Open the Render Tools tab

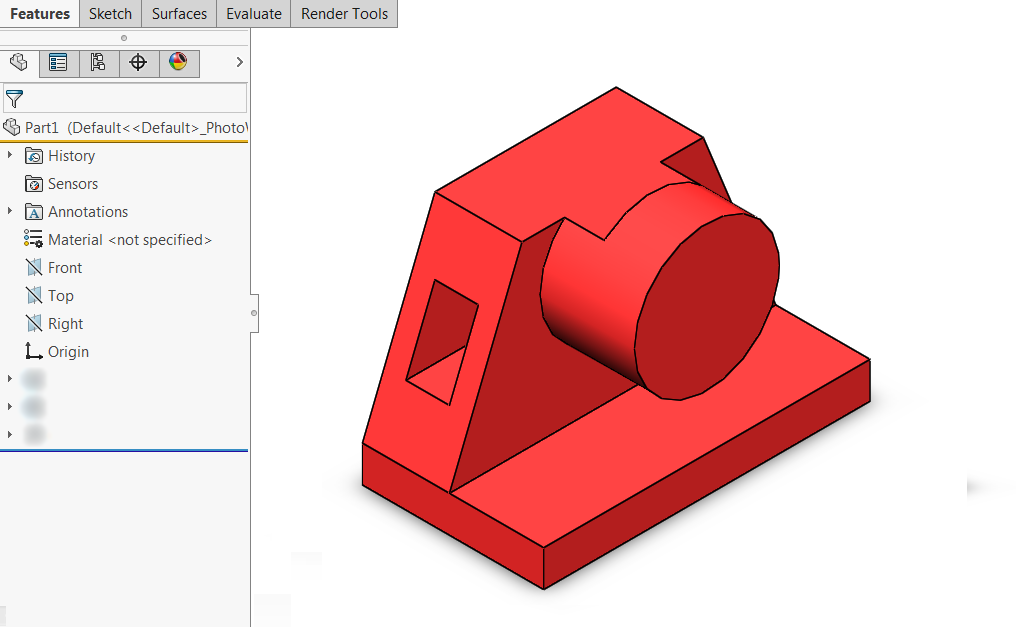(x=344, y=14)
